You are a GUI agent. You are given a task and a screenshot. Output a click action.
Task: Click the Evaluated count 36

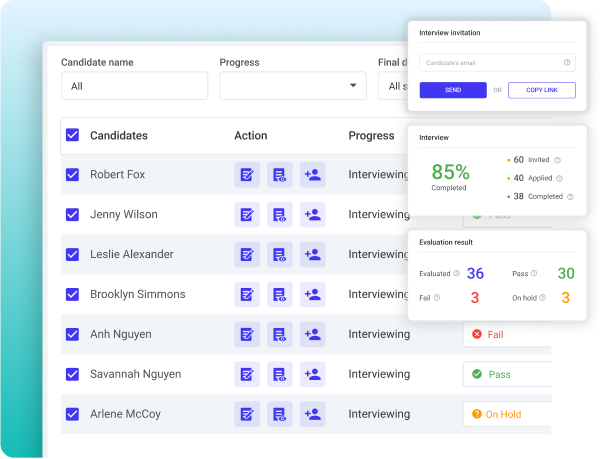(x=475, y=273)
